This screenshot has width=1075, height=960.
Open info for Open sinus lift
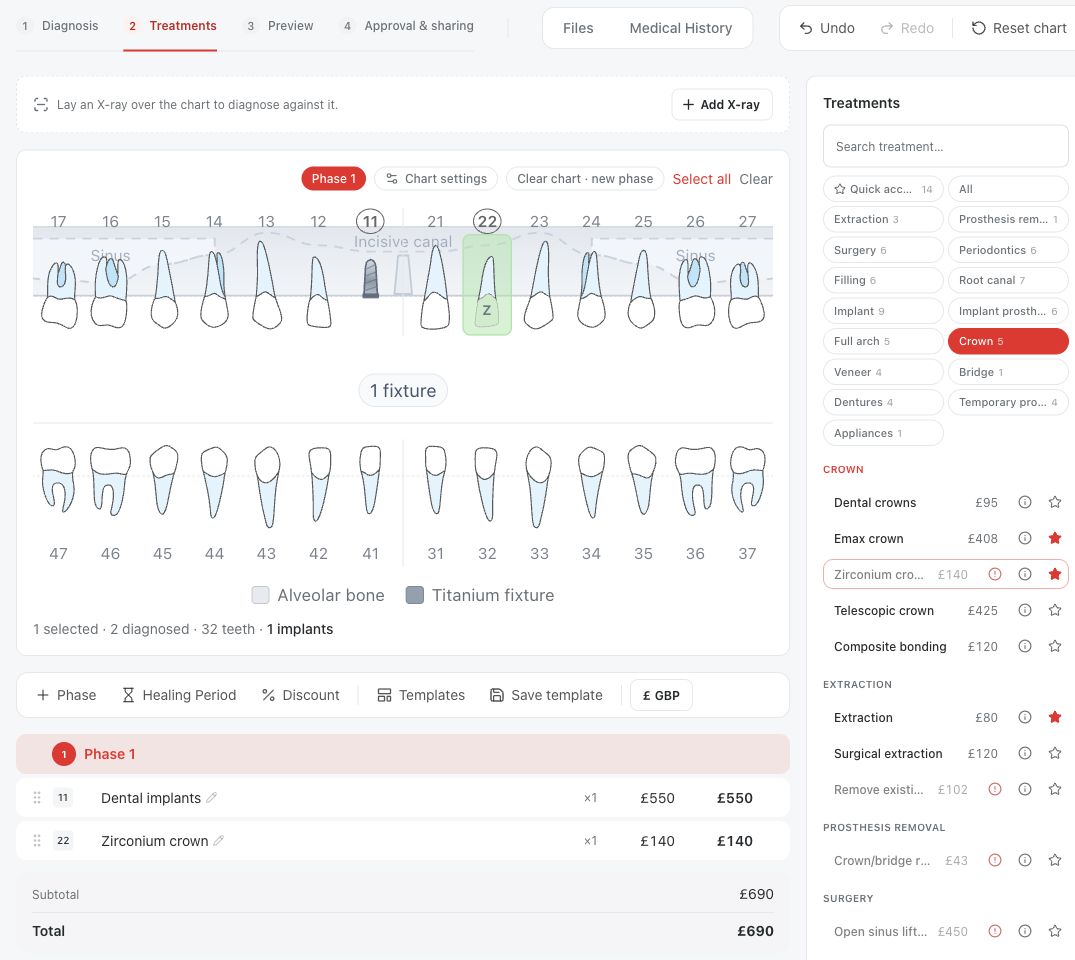pyautogui.click(x=1024, y=931)
